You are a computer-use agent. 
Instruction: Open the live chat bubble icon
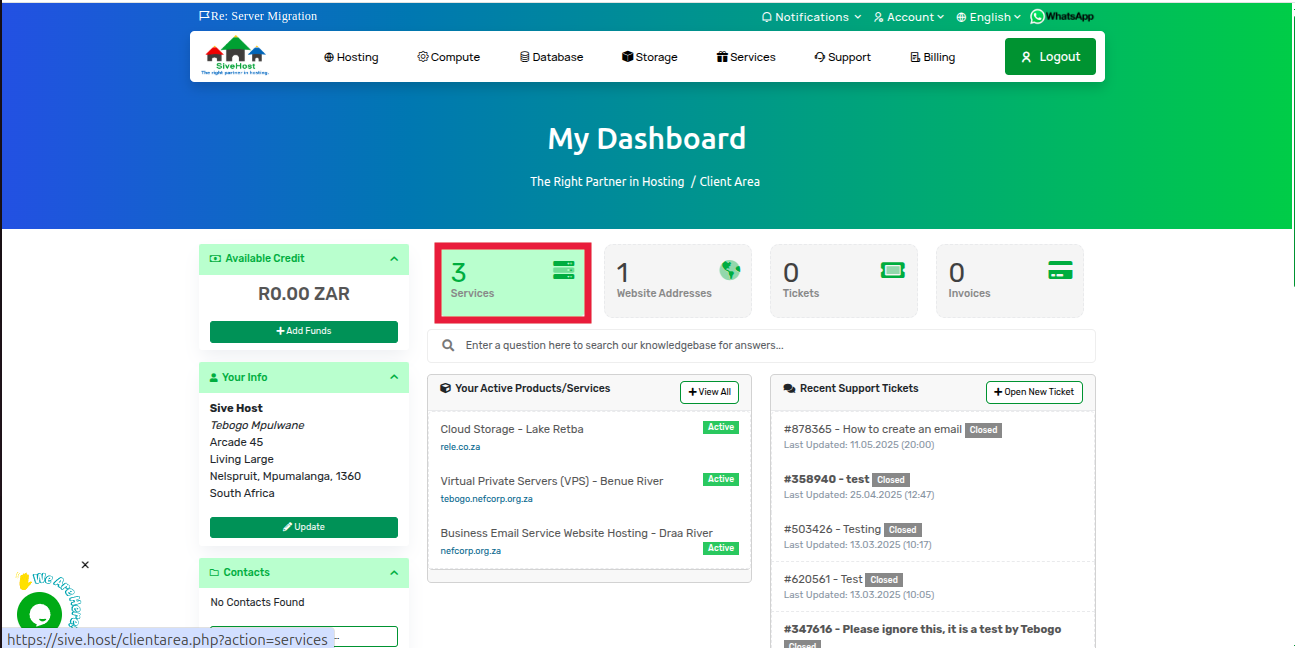(x=40, y=614)
